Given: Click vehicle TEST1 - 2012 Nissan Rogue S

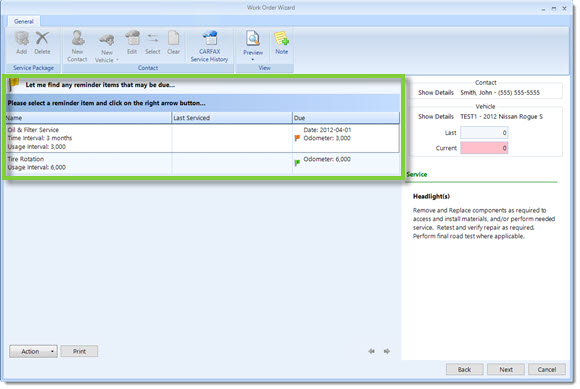Looking at the screenshot, I should pos(501,116).
